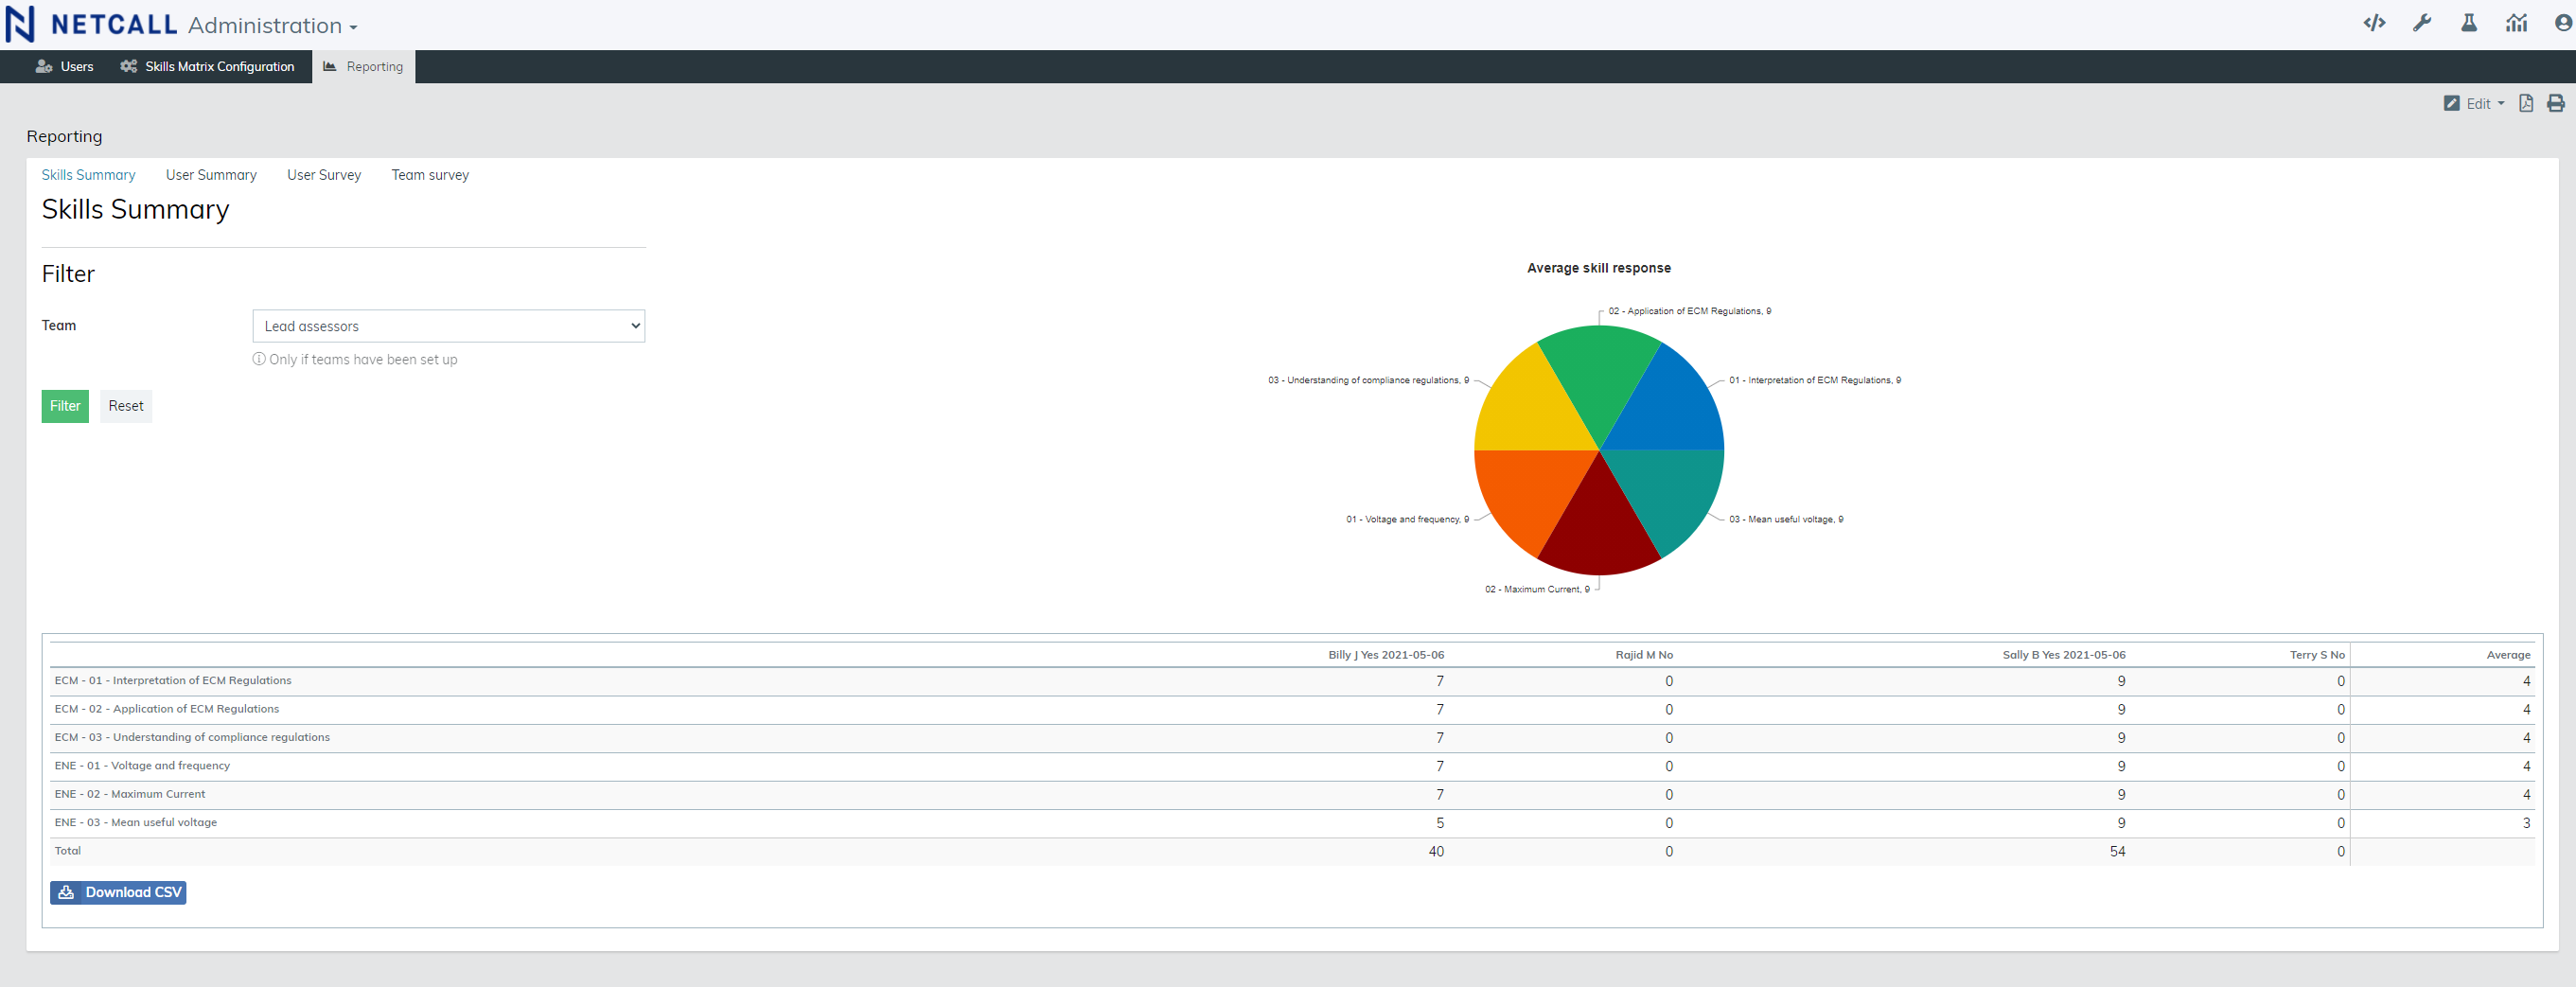Open Skills Matrix Configuration tab
The height and width of the screenshot is (987, 2576).
pos(208,67)
